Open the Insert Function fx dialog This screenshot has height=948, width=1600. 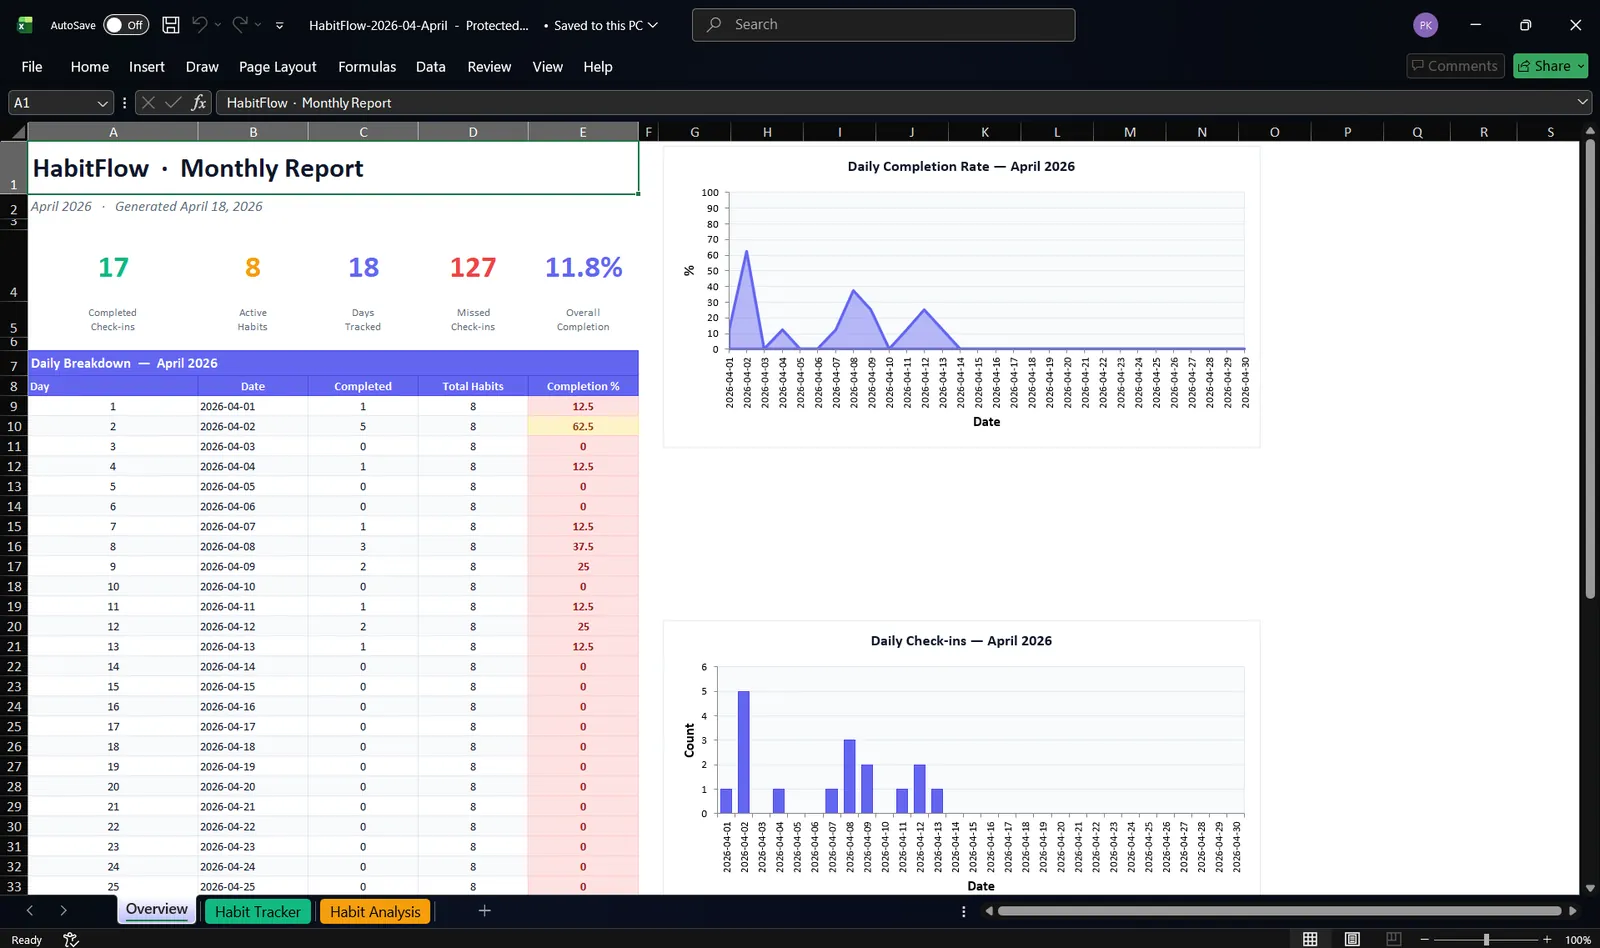point(199,102)
